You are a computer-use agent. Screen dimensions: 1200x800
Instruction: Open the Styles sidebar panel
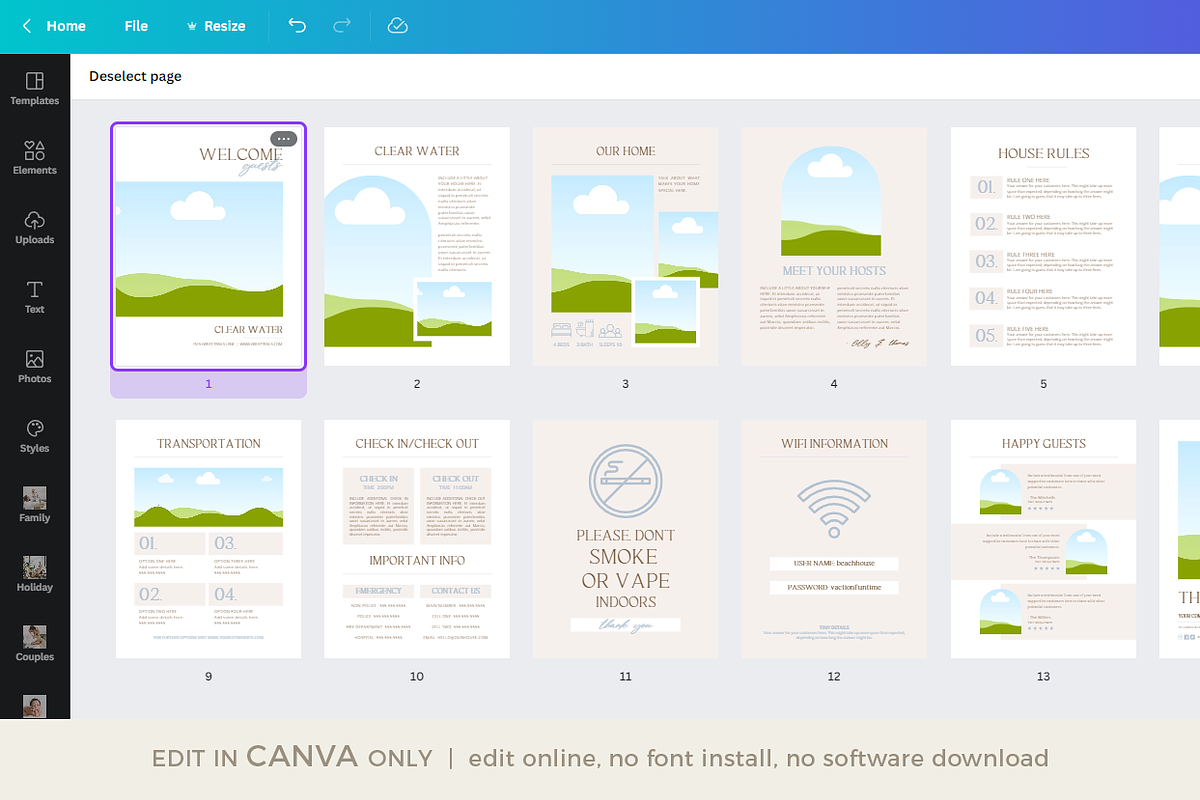click(35, 436)
